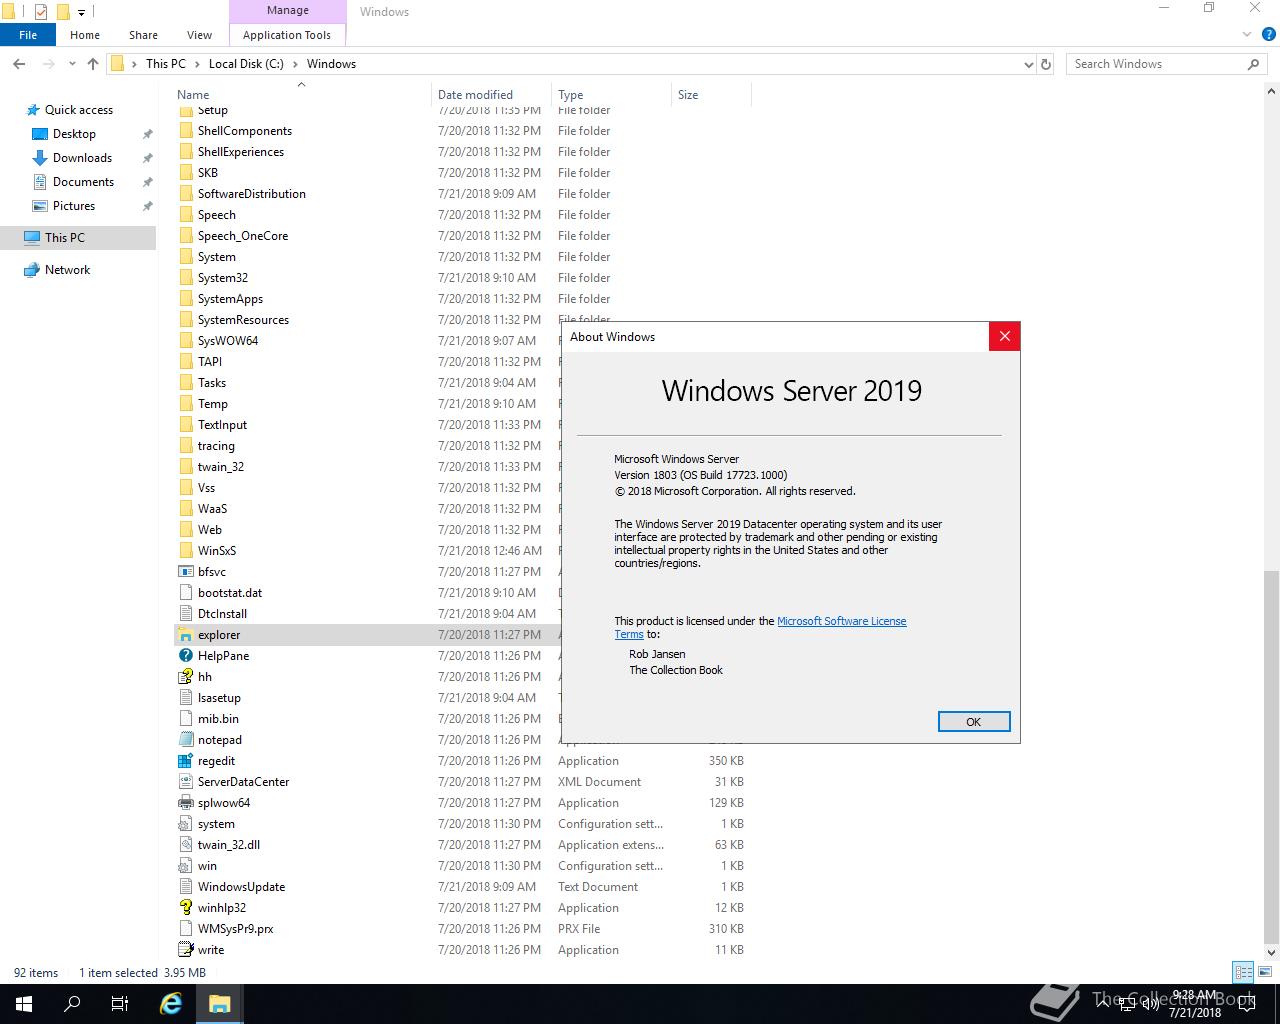Select the WindowsUpdate text document
1280x1024 pixels.
click(x=462, y=887)
